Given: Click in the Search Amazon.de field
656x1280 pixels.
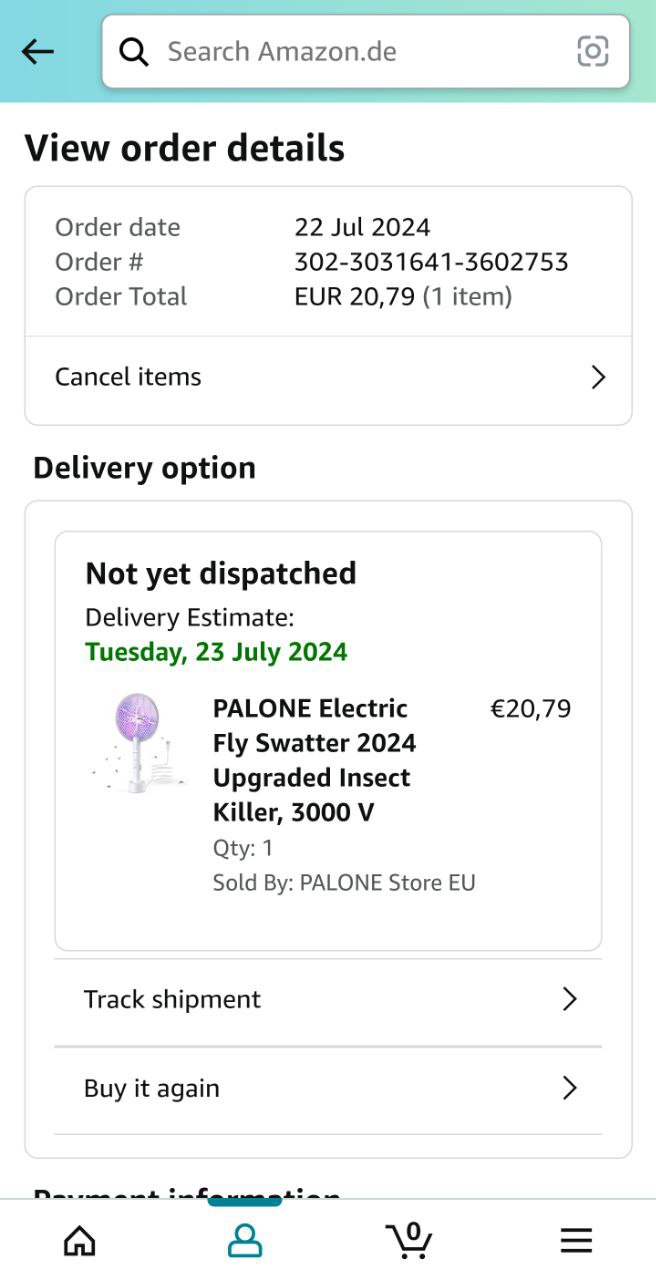Looking at the screenshot, I should [x=360, y=52].
